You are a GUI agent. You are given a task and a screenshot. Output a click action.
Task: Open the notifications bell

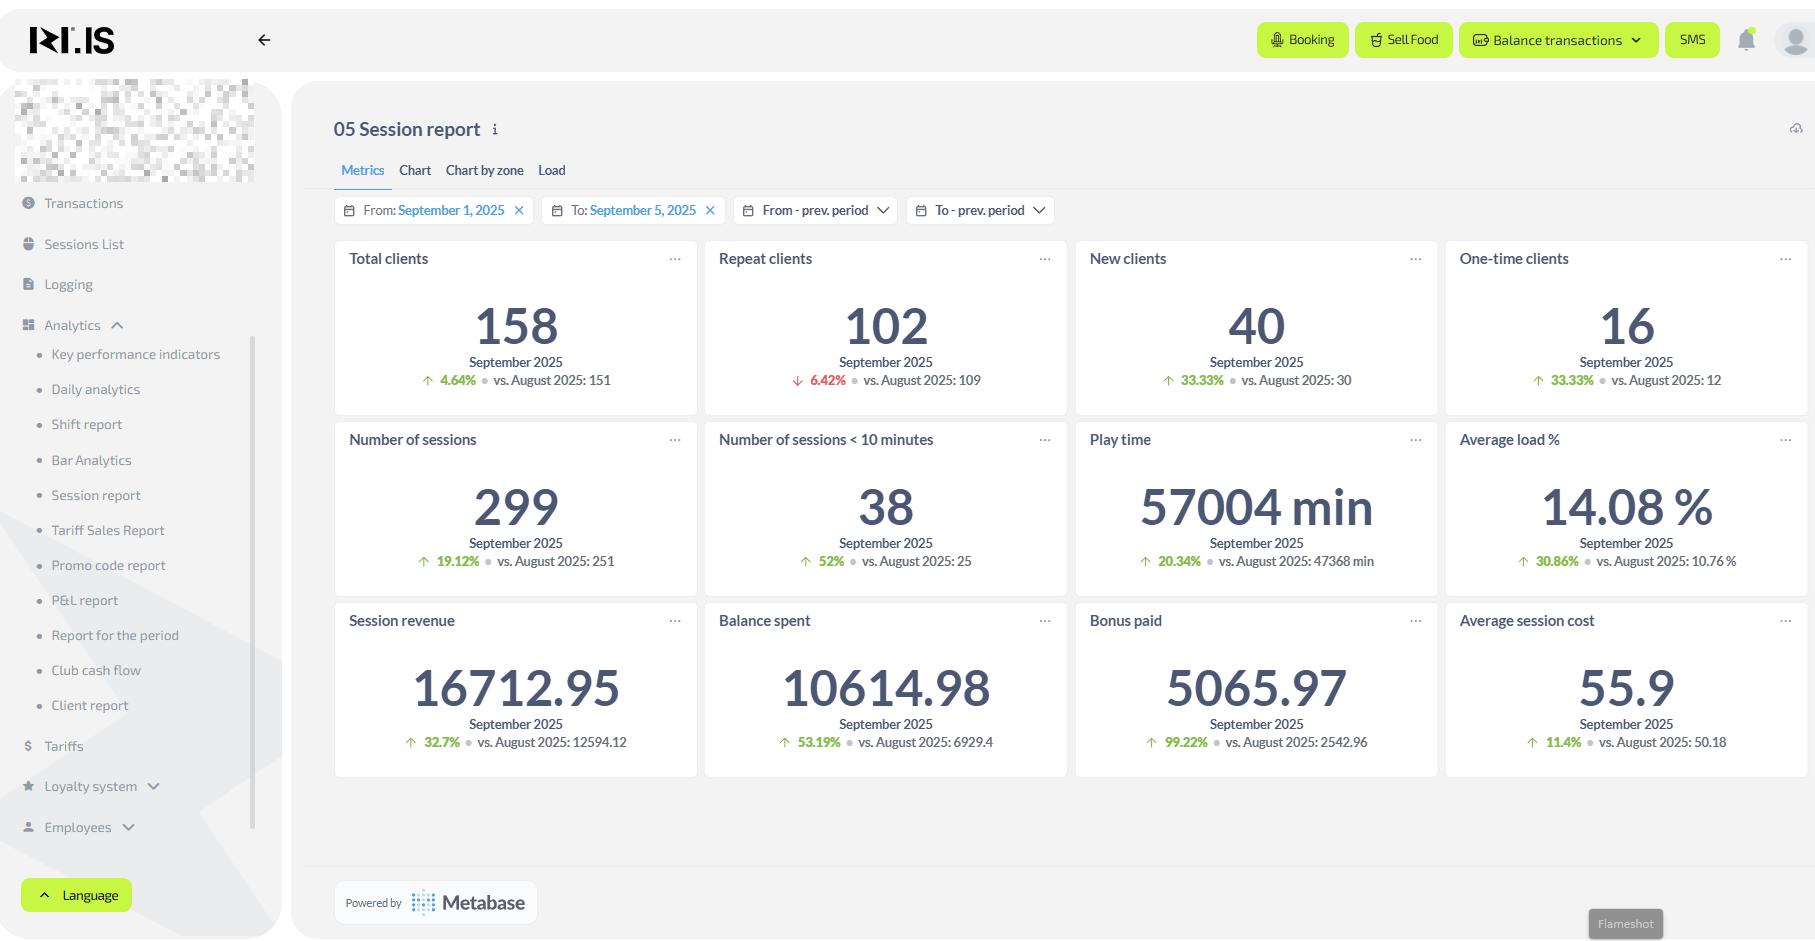point(1746,40)
